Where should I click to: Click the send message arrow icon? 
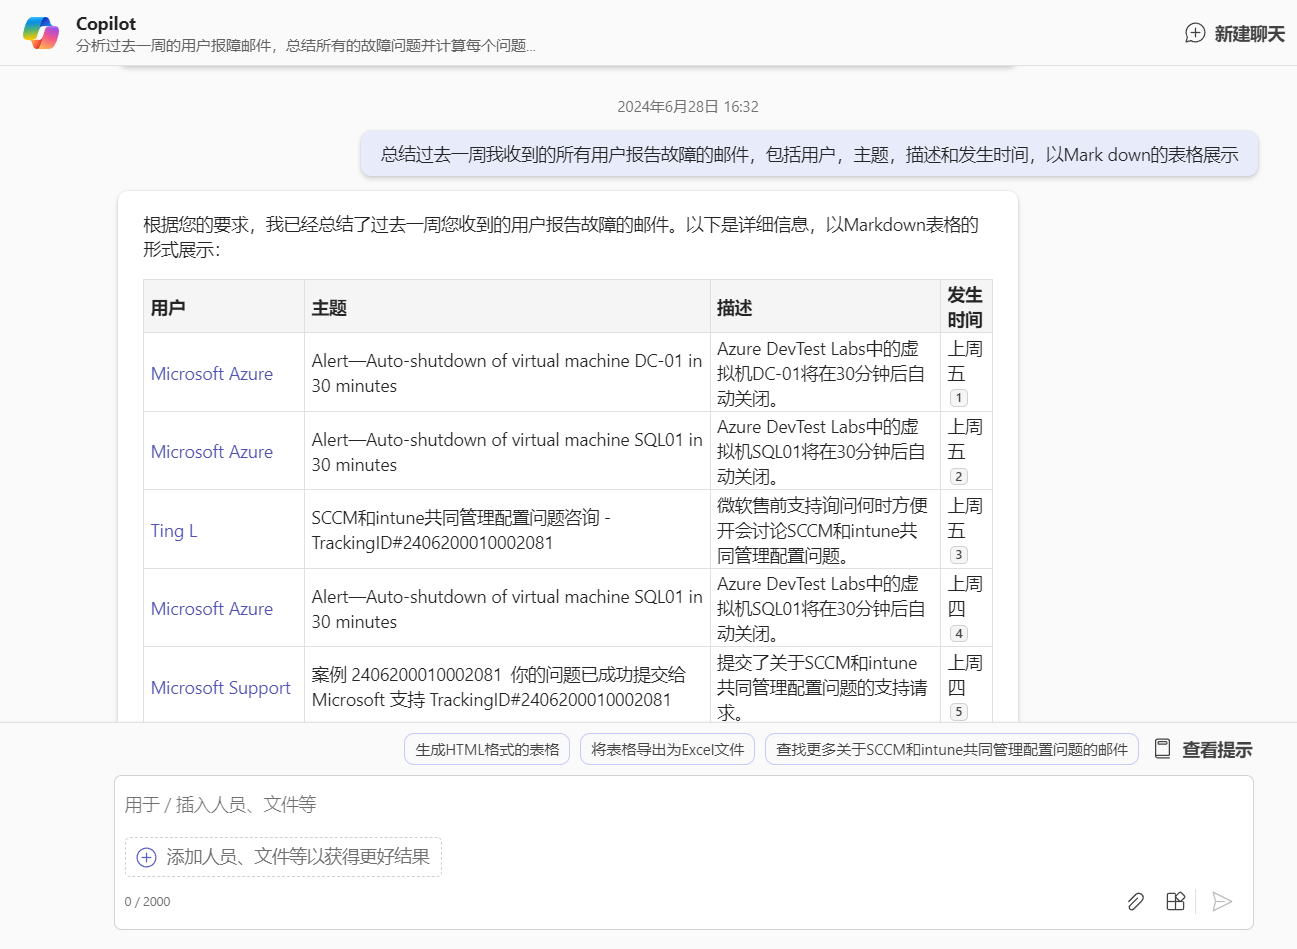click(x=1221, y=902)
